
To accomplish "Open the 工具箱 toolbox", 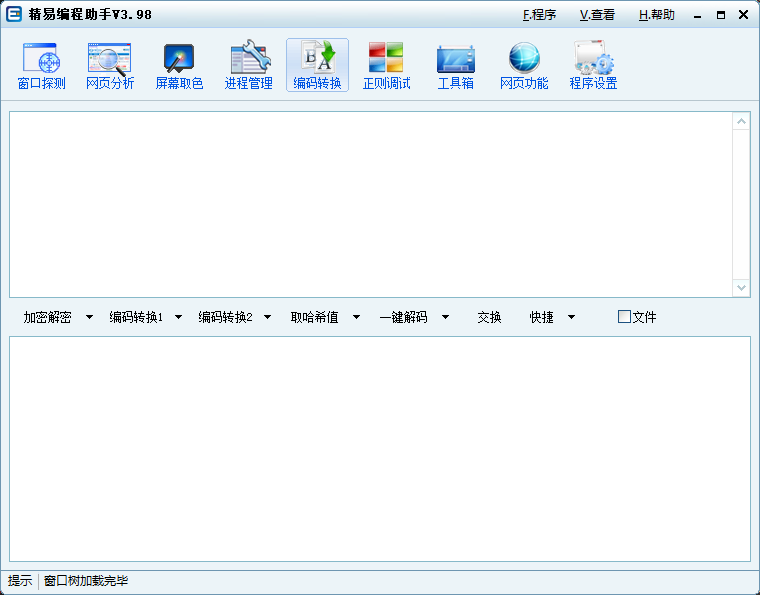I will [456, 65].
